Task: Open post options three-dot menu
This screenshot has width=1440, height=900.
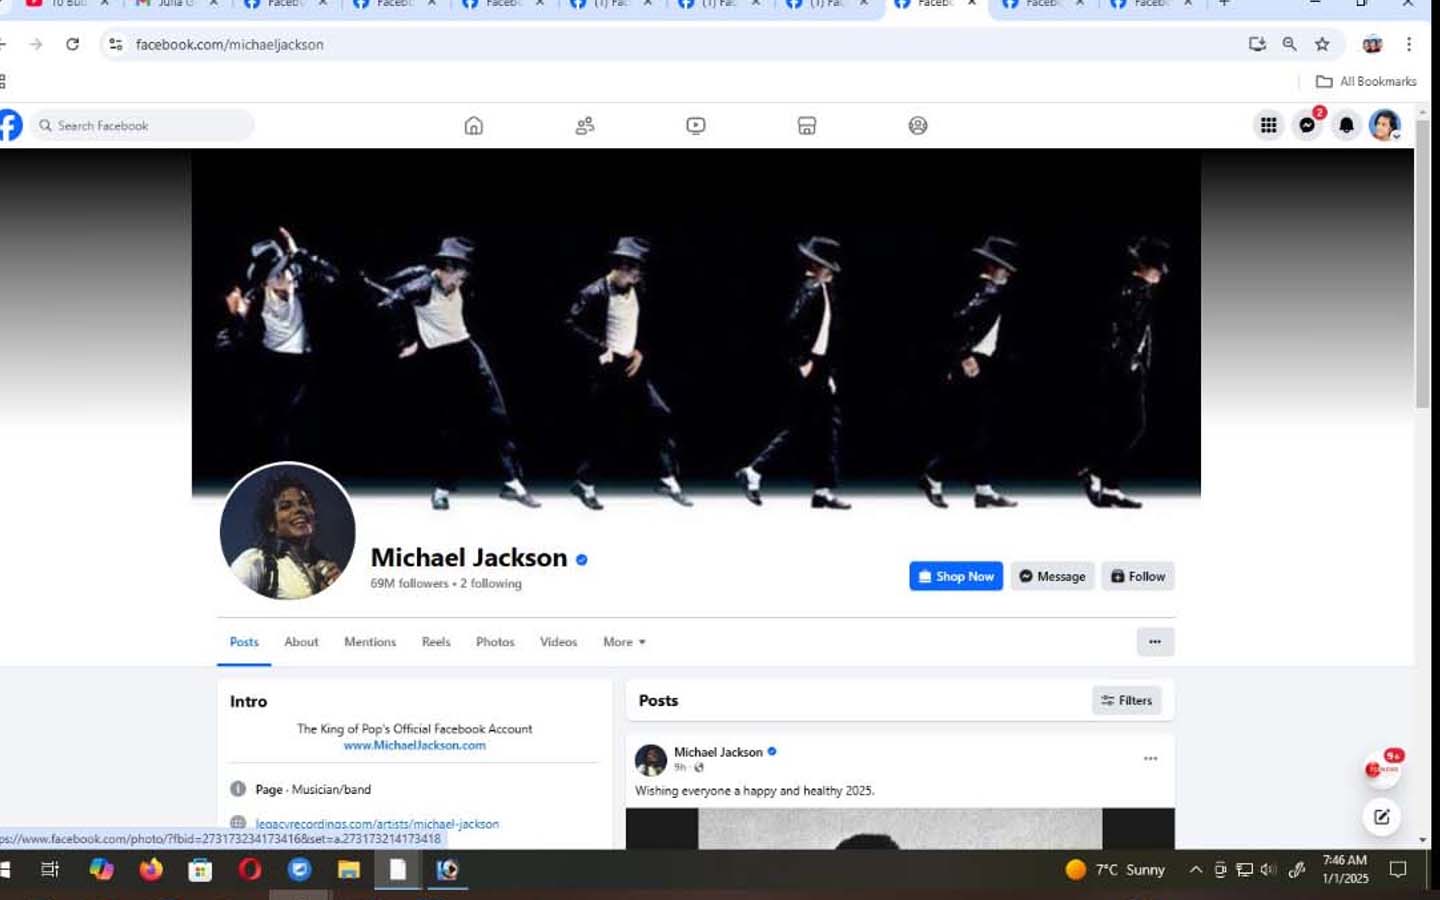Action: tap(1150, 759)
